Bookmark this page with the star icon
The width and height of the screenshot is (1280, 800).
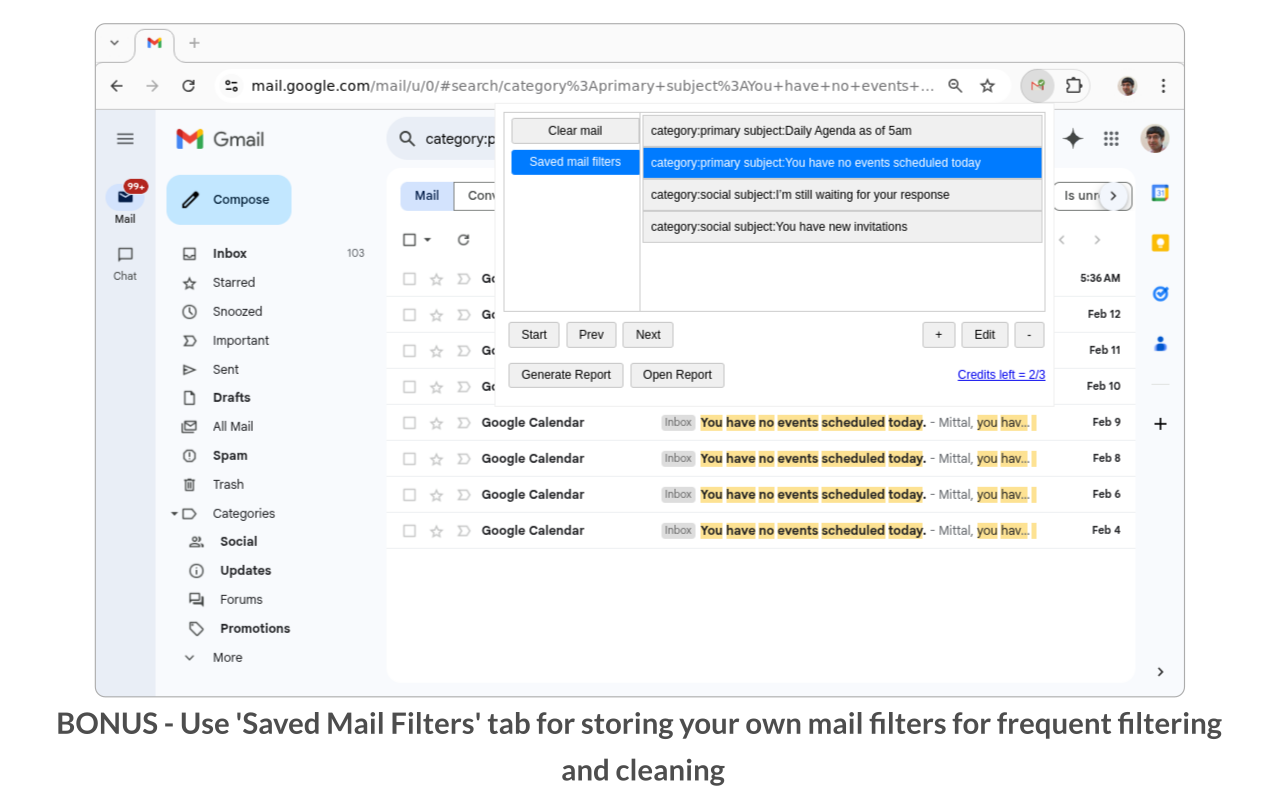click(x=987, y=86)
